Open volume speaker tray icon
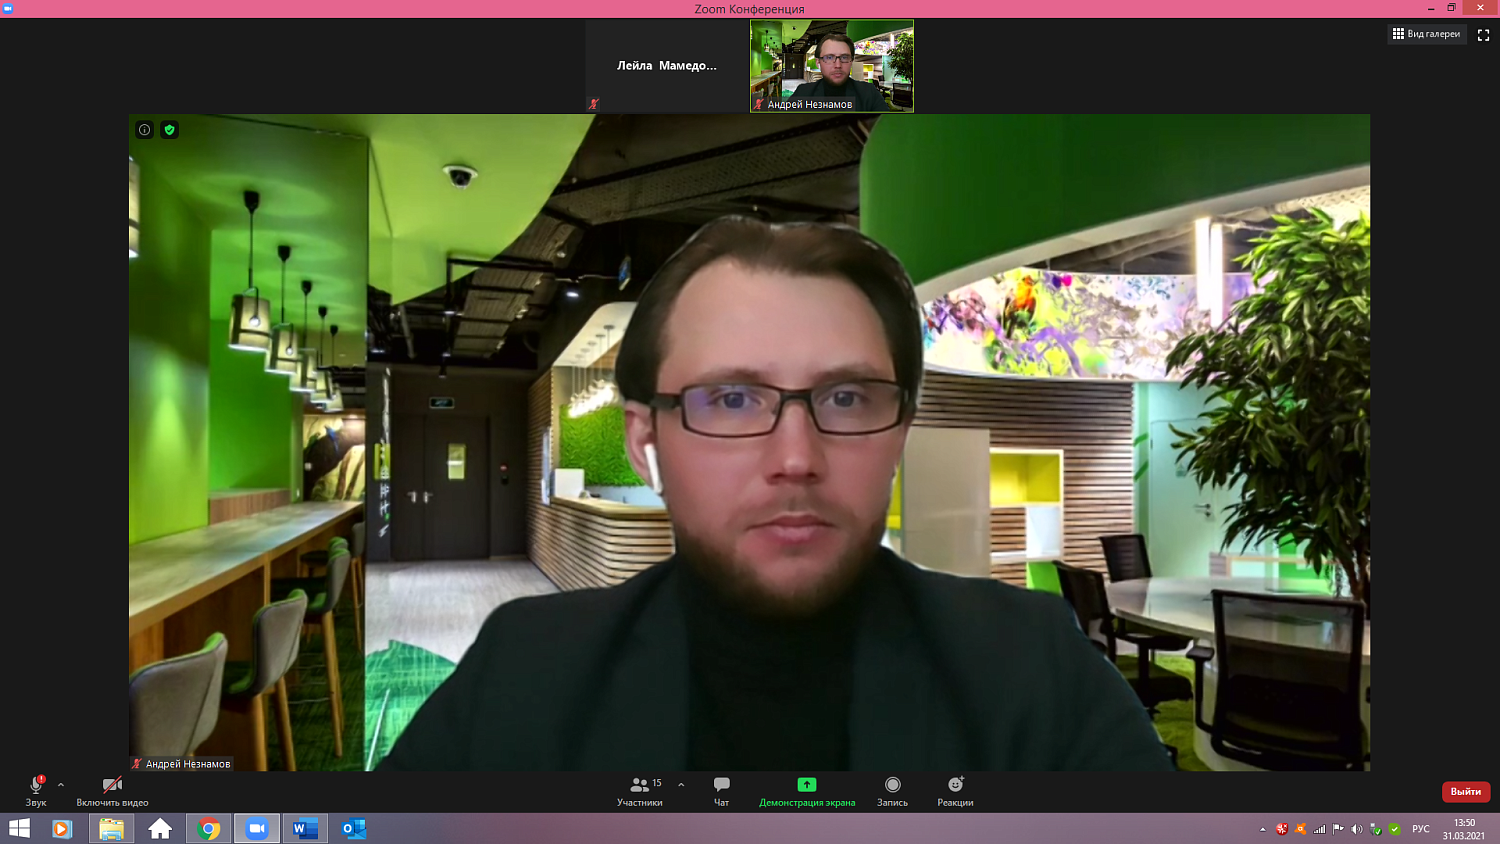 point(1357,829)
